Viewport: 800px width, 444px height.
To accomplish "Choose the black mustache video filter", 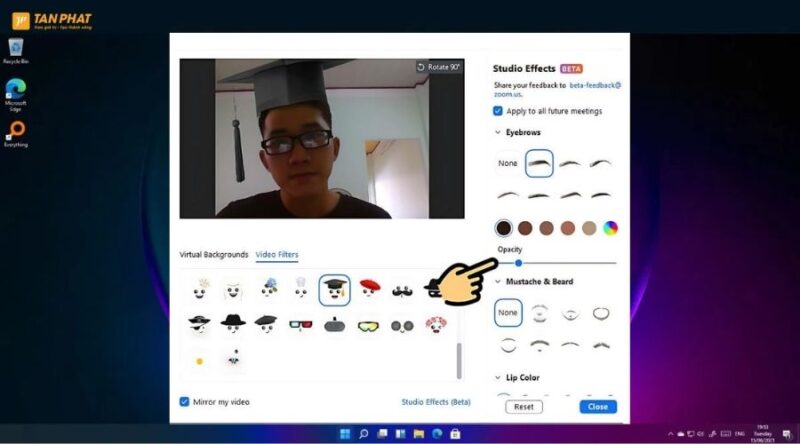I will (402, 291).
